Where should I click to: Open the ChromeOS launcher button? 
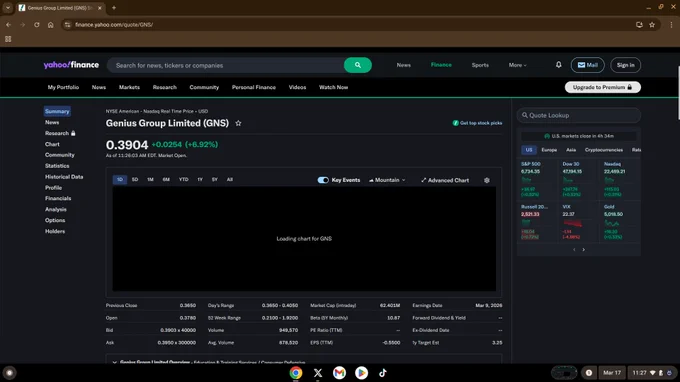click(x=10, y=372)
